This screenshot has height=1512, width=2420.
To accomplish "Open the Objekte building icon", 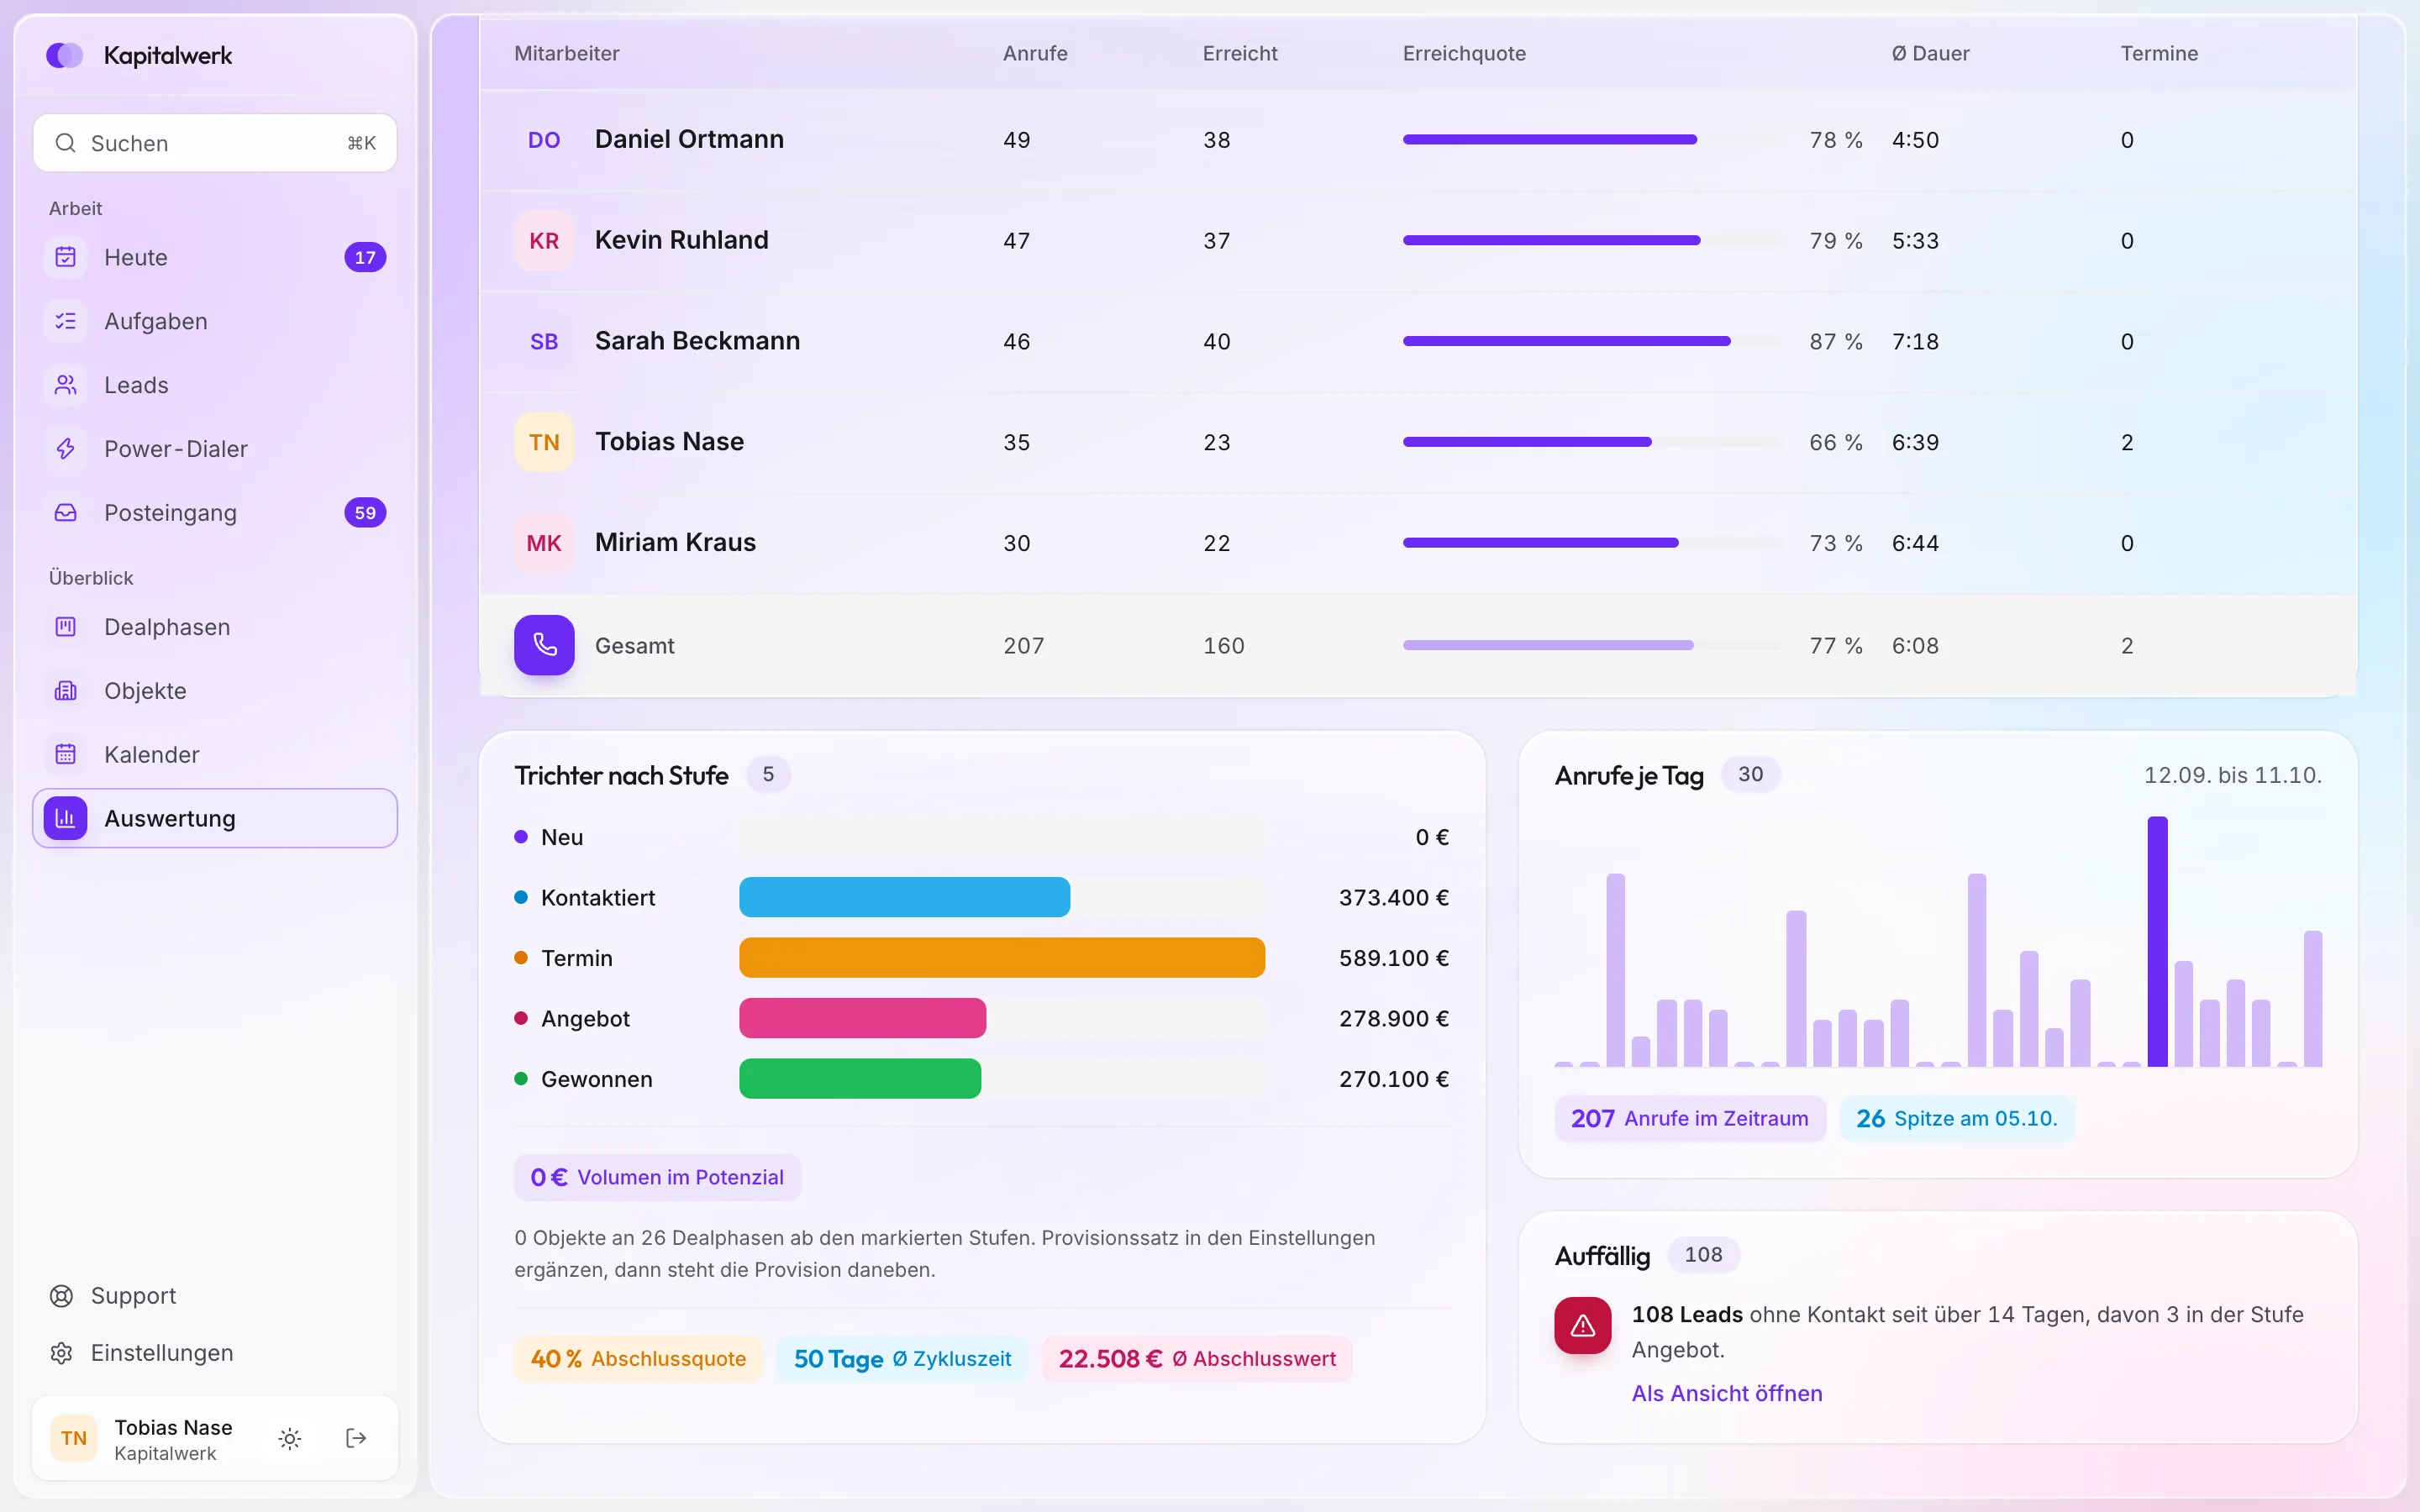I will (x=66, y=691).
